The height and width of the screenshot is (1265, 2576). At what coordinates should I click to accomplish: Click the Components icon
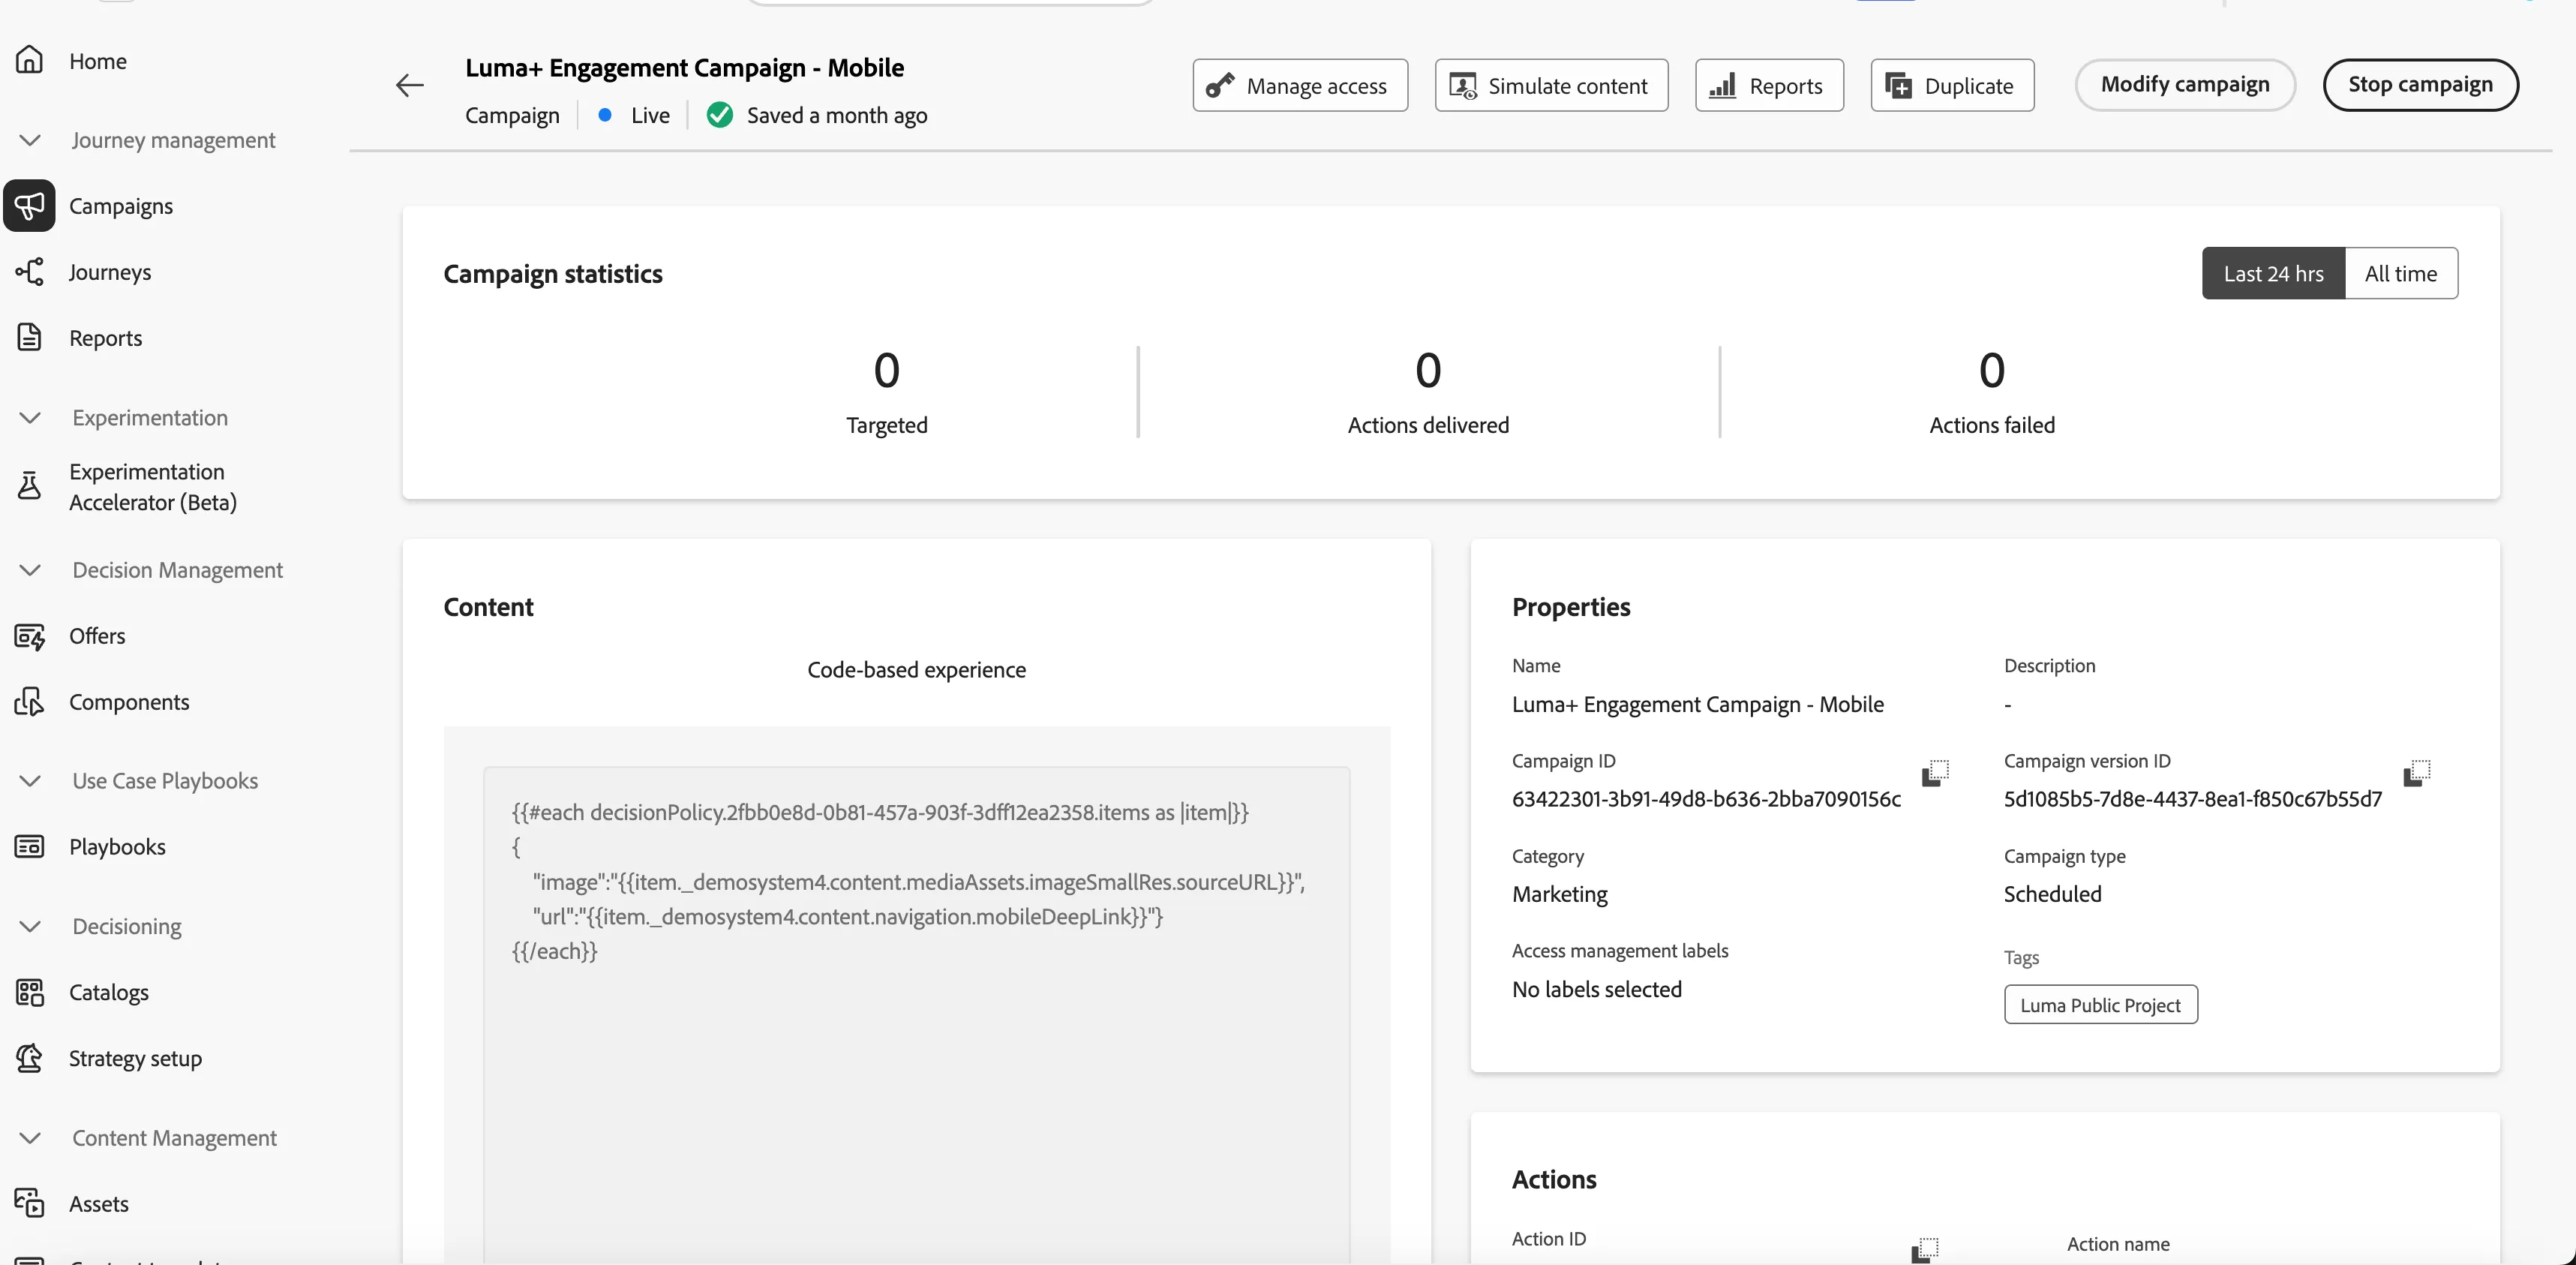[29, 702]
